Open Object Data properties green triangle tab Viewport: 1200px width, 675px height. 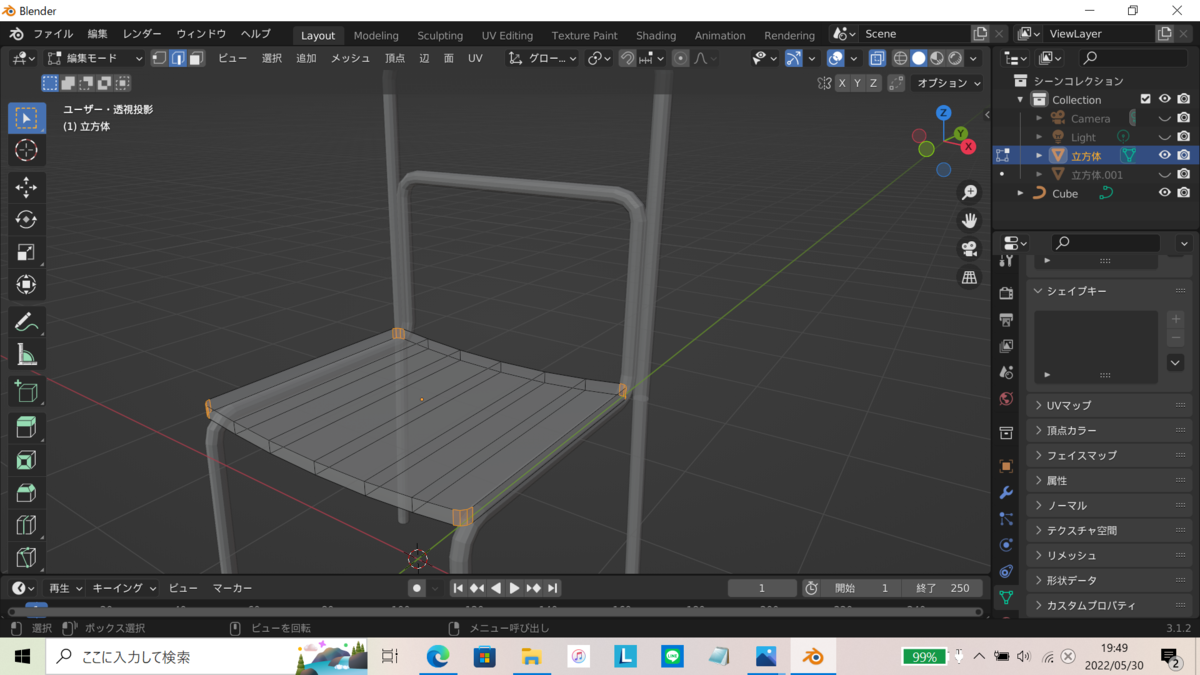(x=1006, y=597)
